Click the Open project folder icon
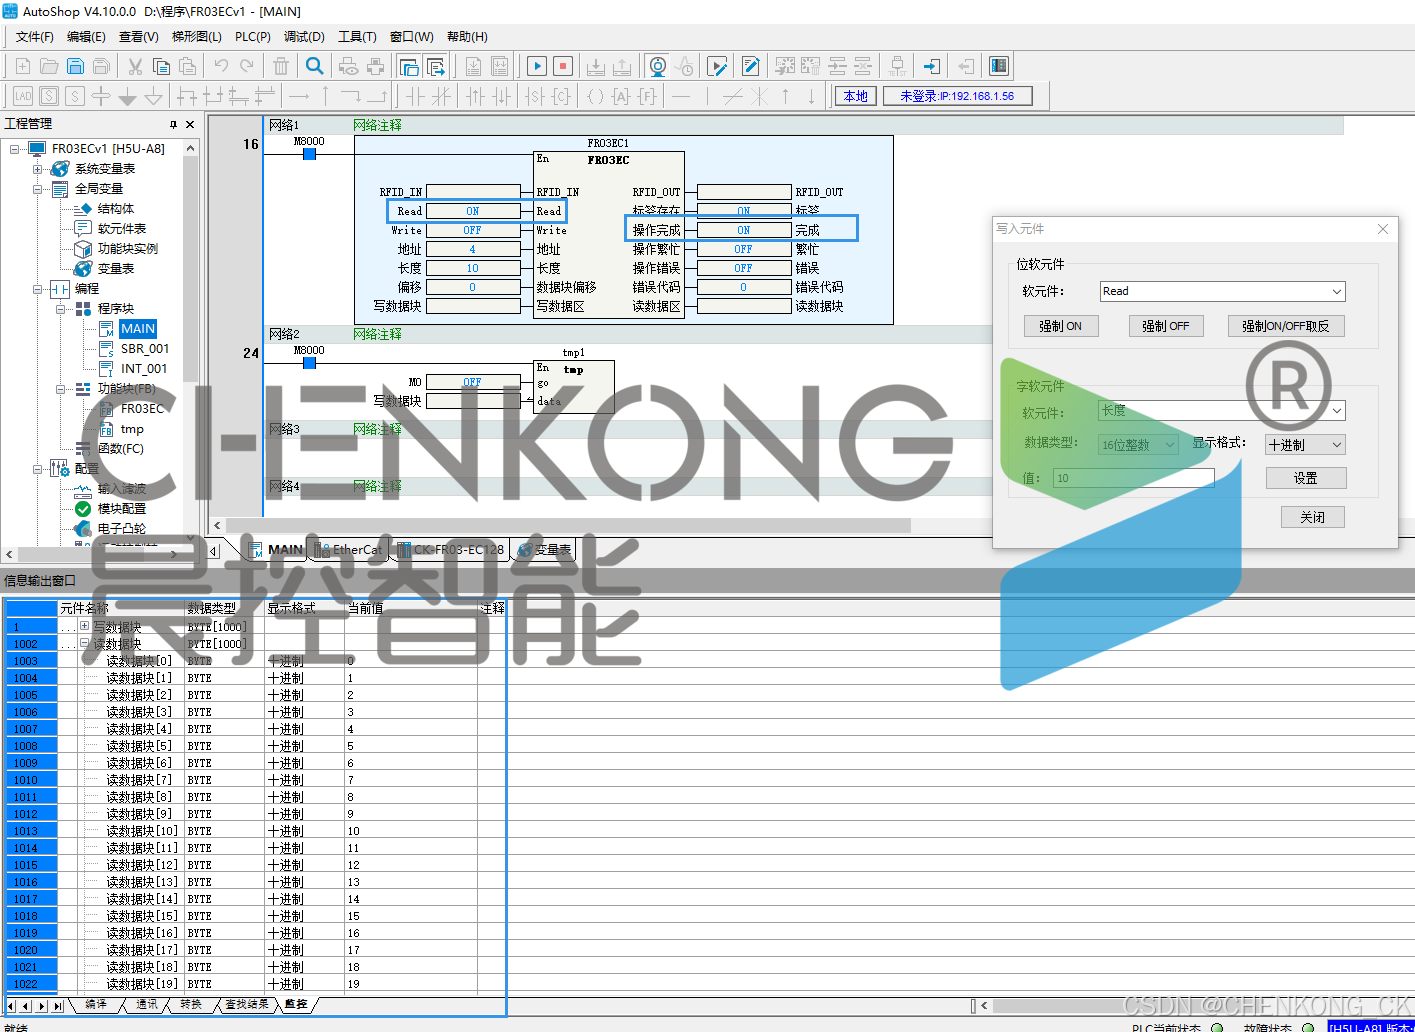Image resolution: width=1415 pixels, height=1032 pixels. (49, 66)
